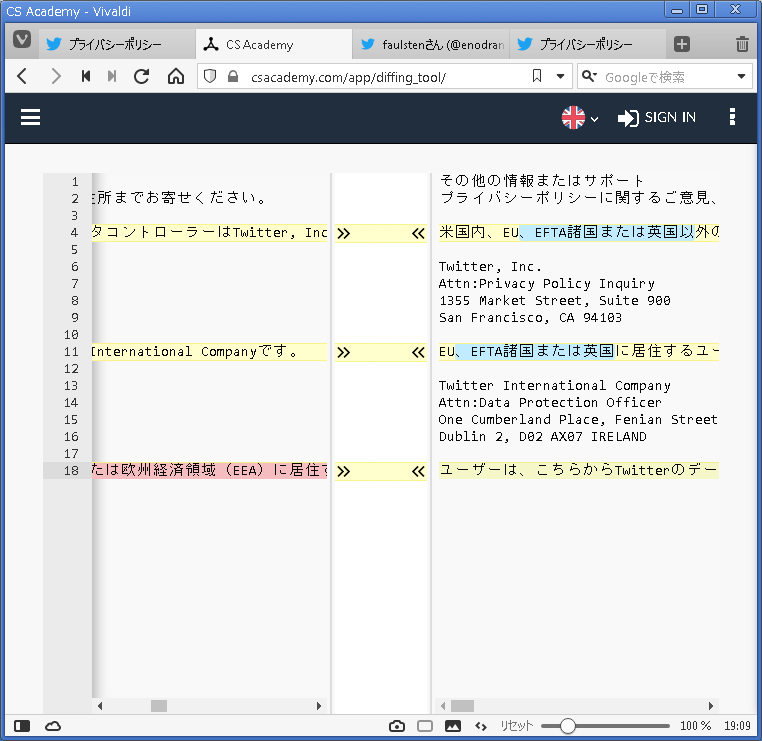Adjust the page zoom slider

pyautogui.click(x=605, y=726)
